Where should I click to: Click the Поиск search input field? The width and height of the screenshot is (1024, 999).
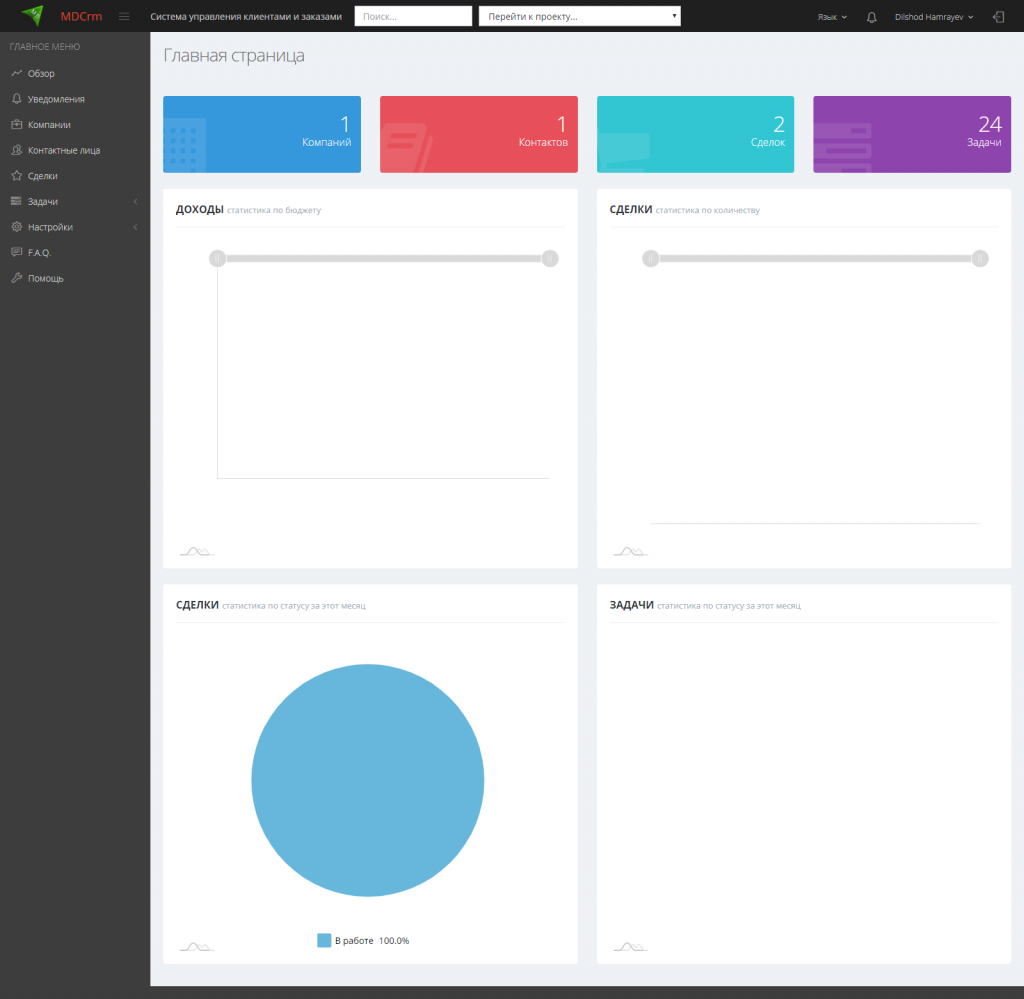point(413,16)
